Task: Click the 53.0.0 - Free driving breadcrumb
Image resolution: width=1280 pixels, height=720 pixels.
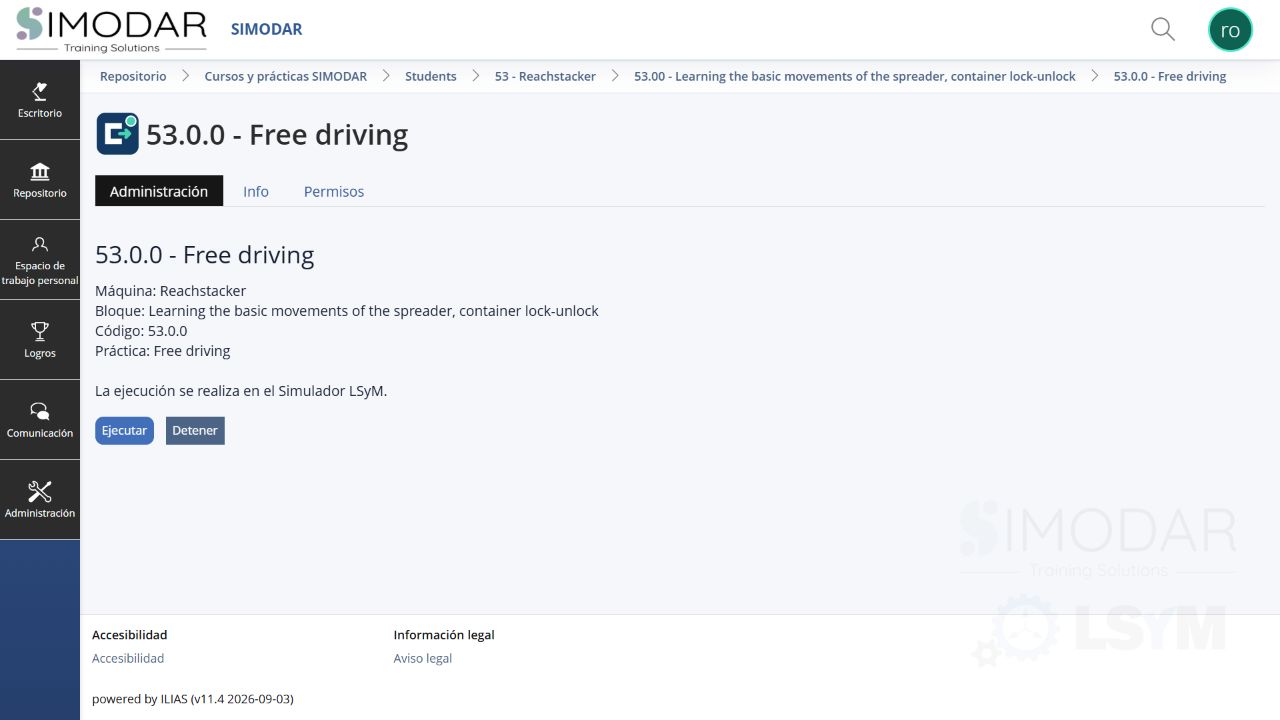Action: click(1170, 76)
